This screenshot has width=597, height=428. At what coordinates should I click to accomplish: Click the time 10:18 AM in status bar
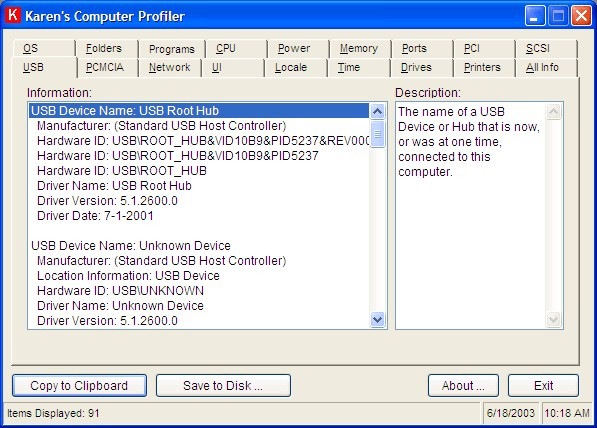pos(567,413)
